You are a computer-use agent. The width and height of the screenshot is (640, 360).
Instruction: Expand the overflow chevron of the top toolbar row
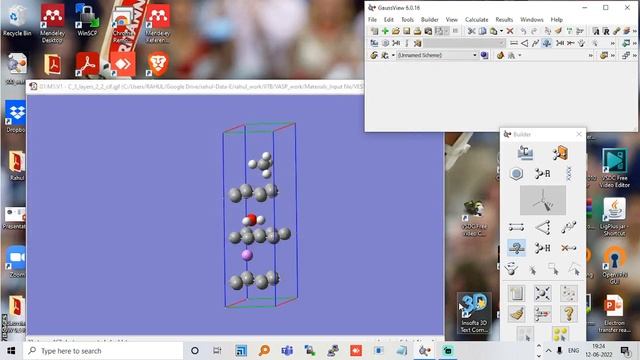635,31
